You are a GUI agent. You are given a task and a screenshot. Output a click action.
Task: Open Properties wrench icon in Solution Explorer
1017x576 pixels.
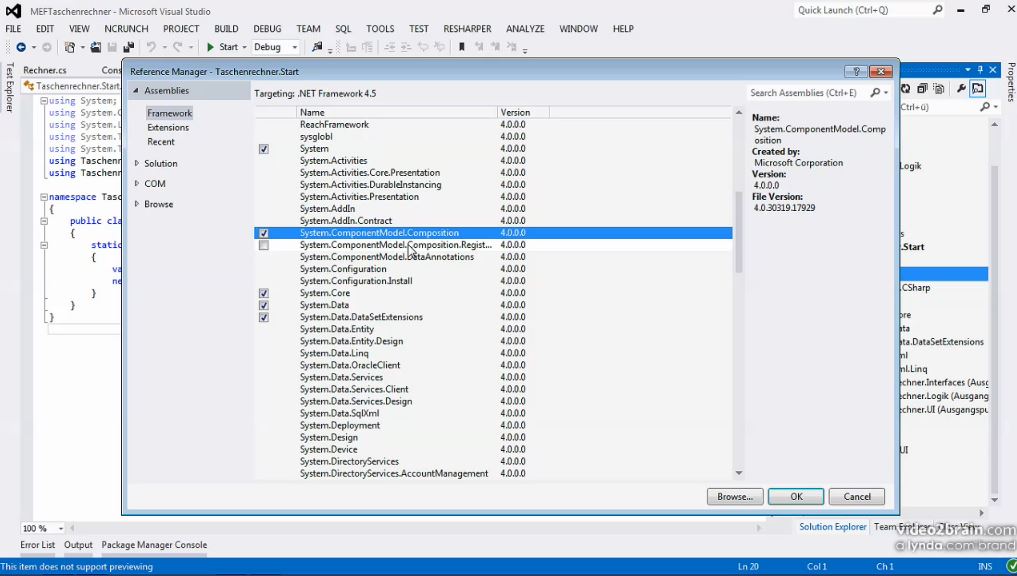point(961,89)
